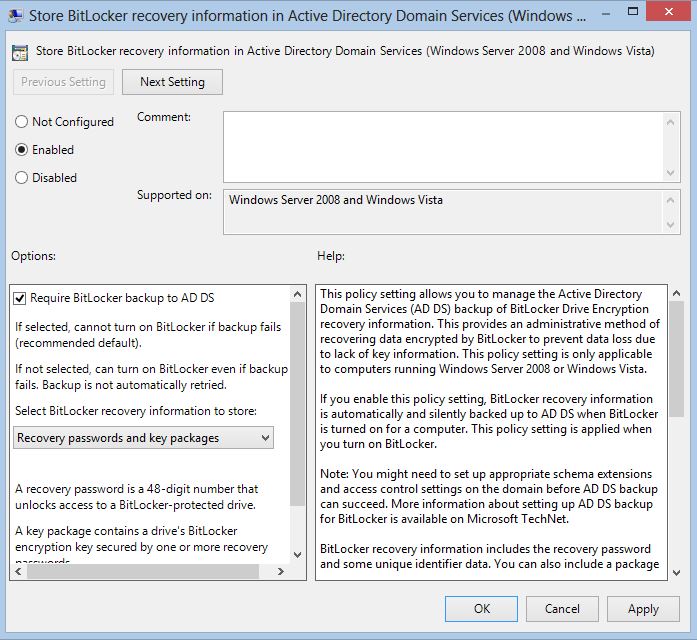The width and height of the screenshot is (697, 640).
Task: Click the Options pane scroll right arrow
Action: [x=280, y=572]
